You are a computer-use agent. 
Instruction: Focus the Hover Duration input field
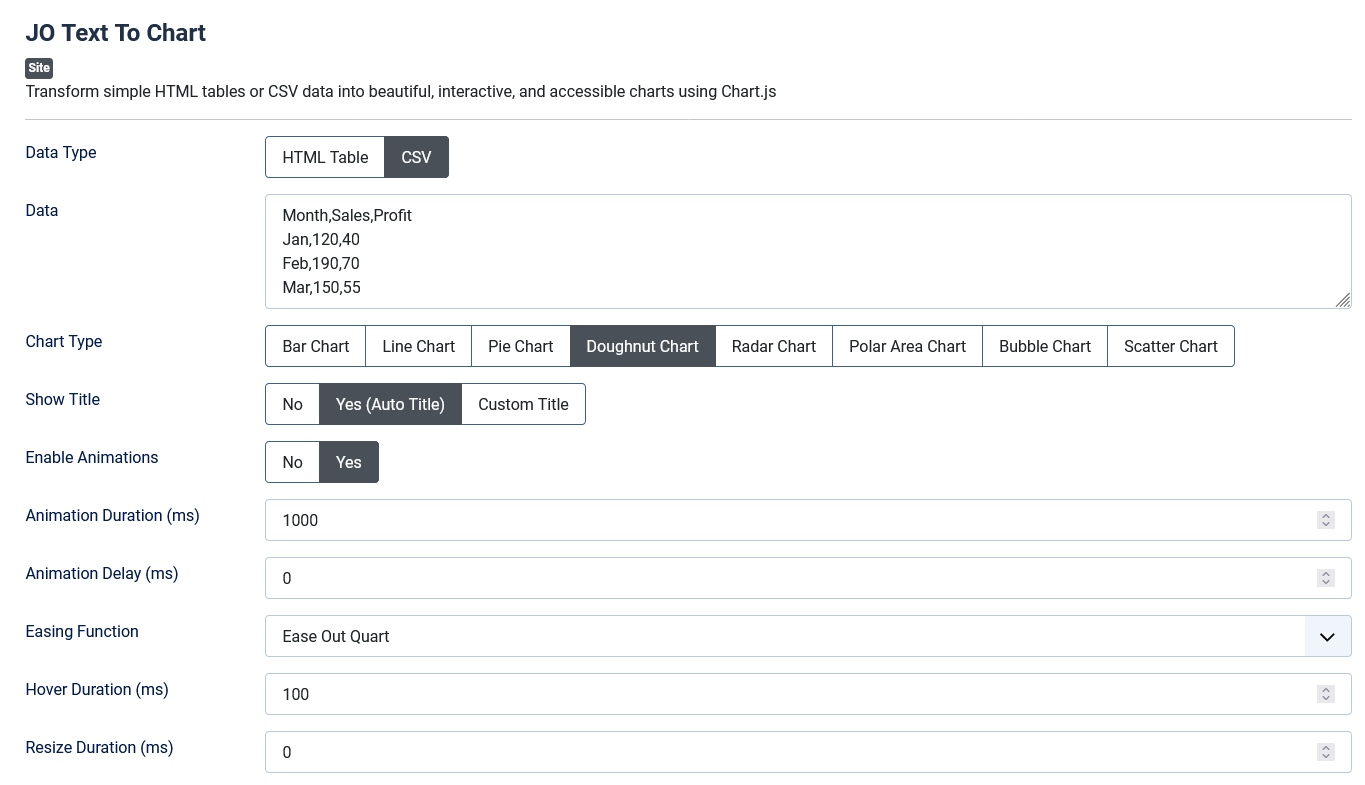click(780, 694)
